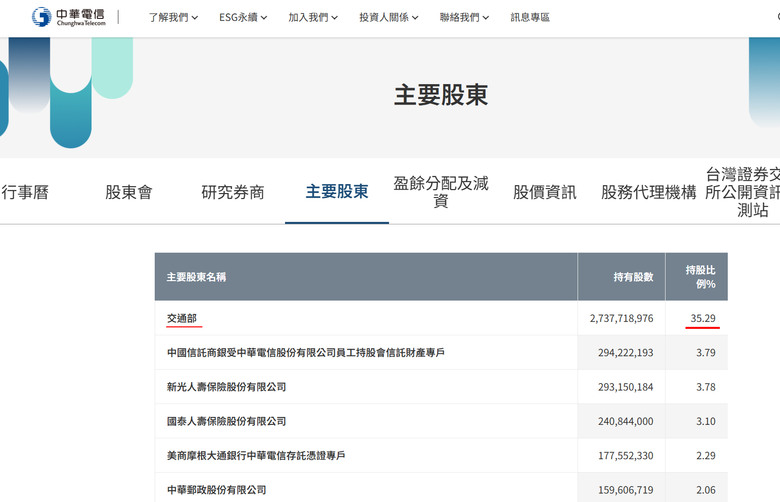This screenshot has width=780, height=502.
Task: Switch to the 行事曆 tab
Action: pyautogui.click(x=25, y=192)
